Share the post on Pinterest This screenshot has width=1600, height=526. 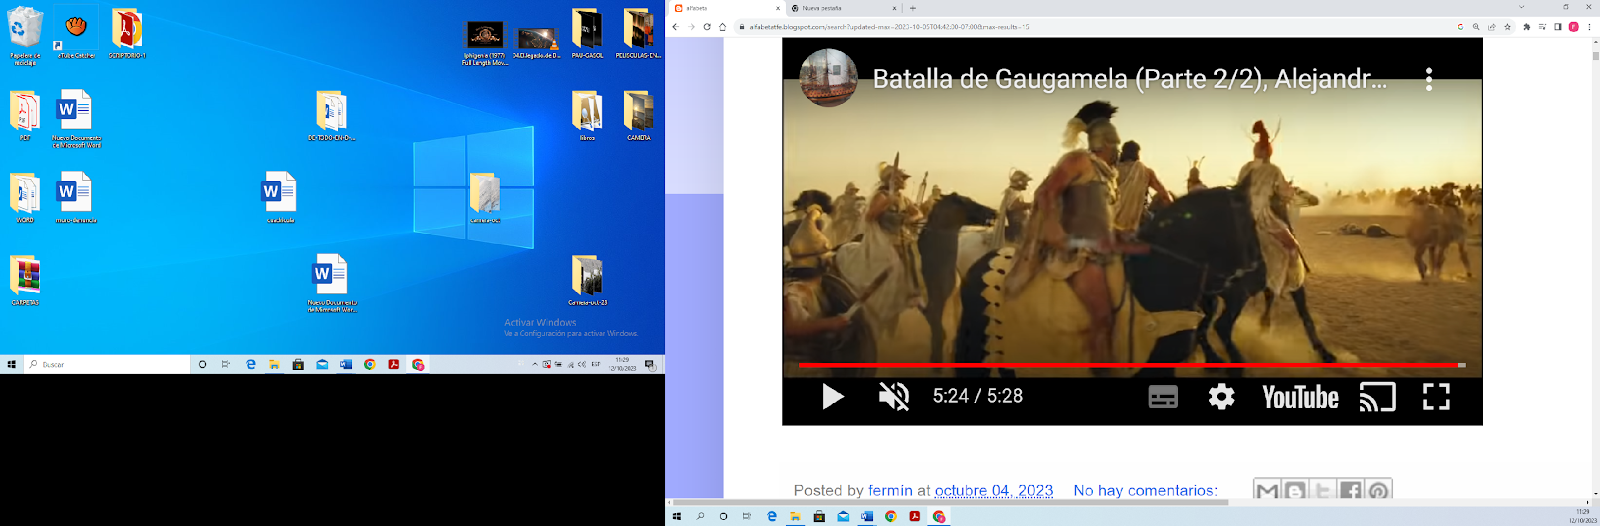tap(1378, 490)
